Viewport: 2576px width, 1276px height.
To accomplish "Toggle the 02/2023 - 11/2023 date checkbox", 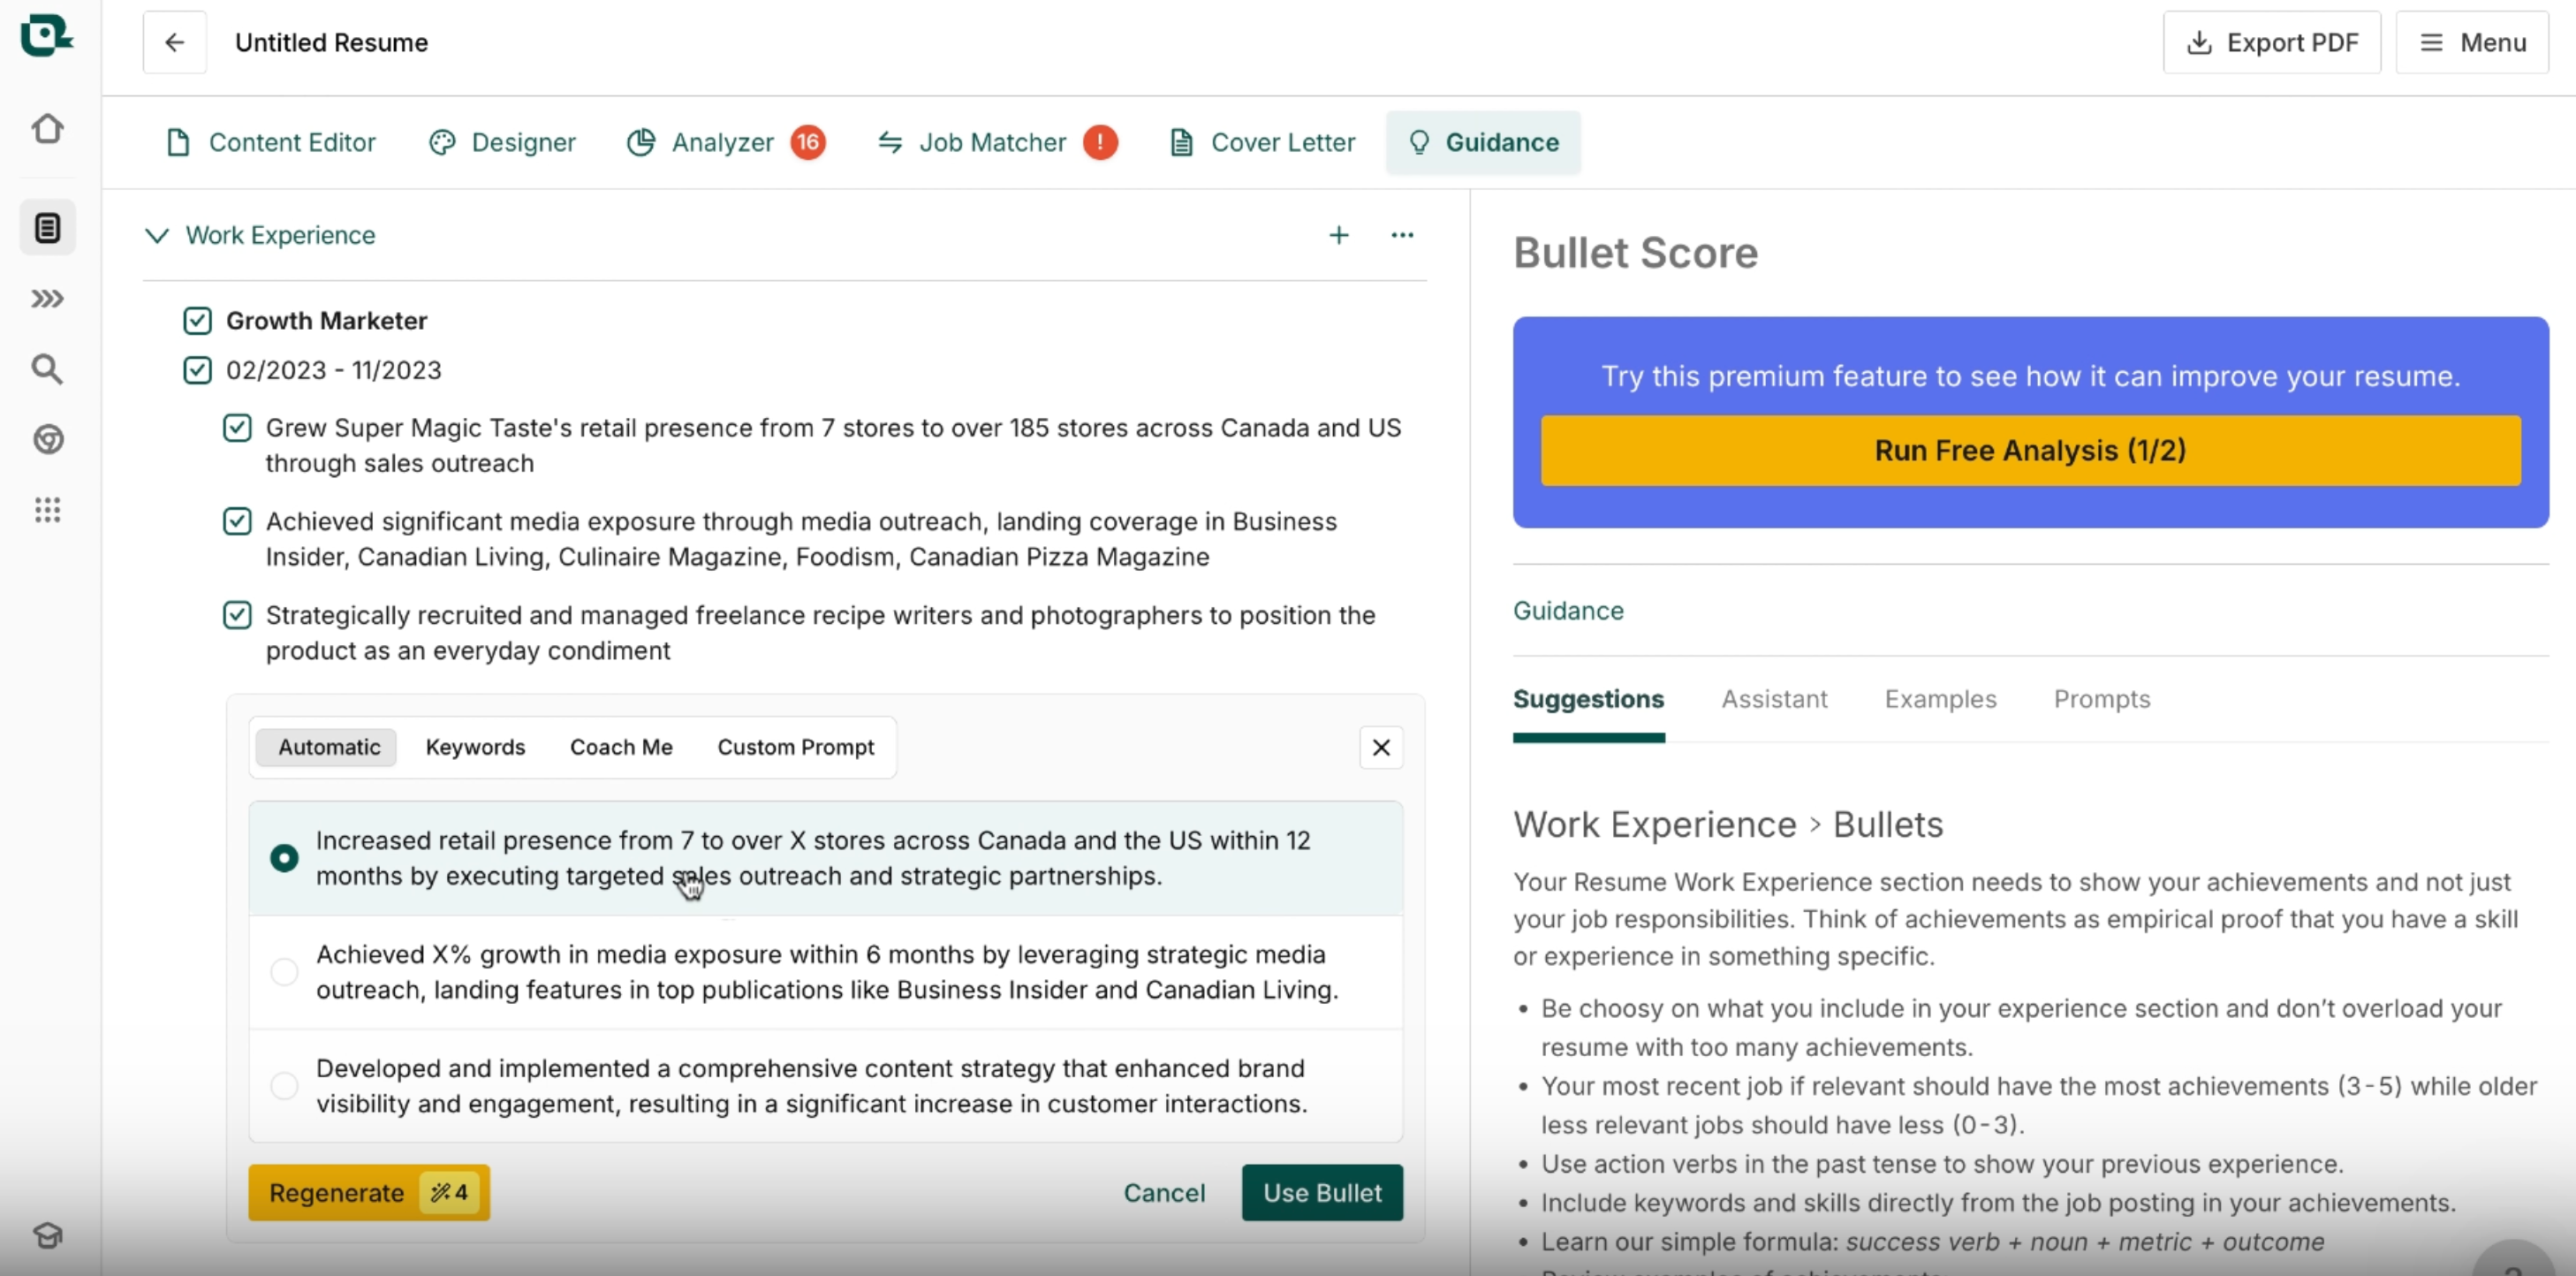I will point(197,370).
